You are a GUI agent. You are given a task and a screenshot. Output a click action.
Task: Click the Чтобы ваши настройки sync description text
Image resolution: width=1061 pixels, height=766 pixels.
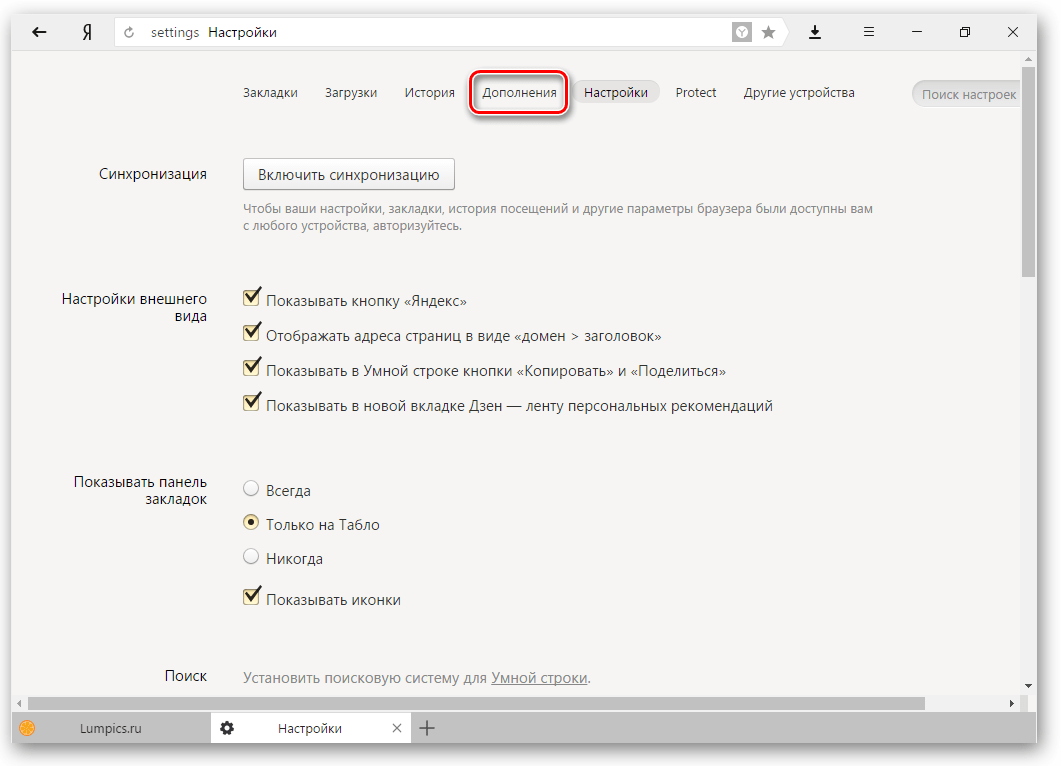[x=558, y=217]
